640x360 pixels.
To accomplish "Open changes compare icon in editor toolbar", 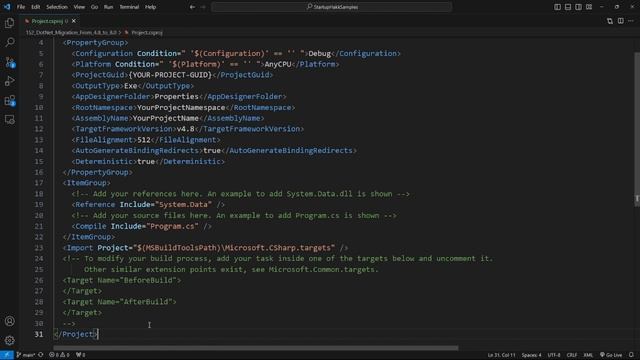I will pyautogui.click(x=610, y=21).
